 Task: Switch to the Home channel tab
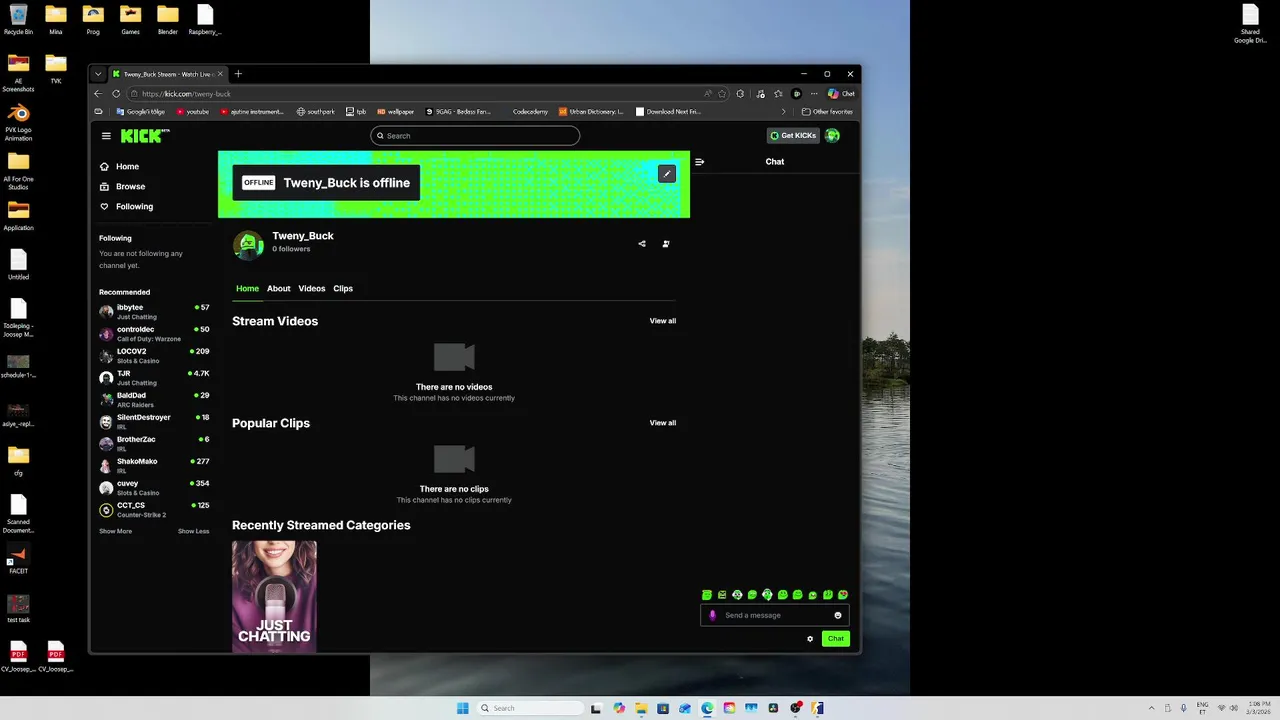click(x=247, y=288)
